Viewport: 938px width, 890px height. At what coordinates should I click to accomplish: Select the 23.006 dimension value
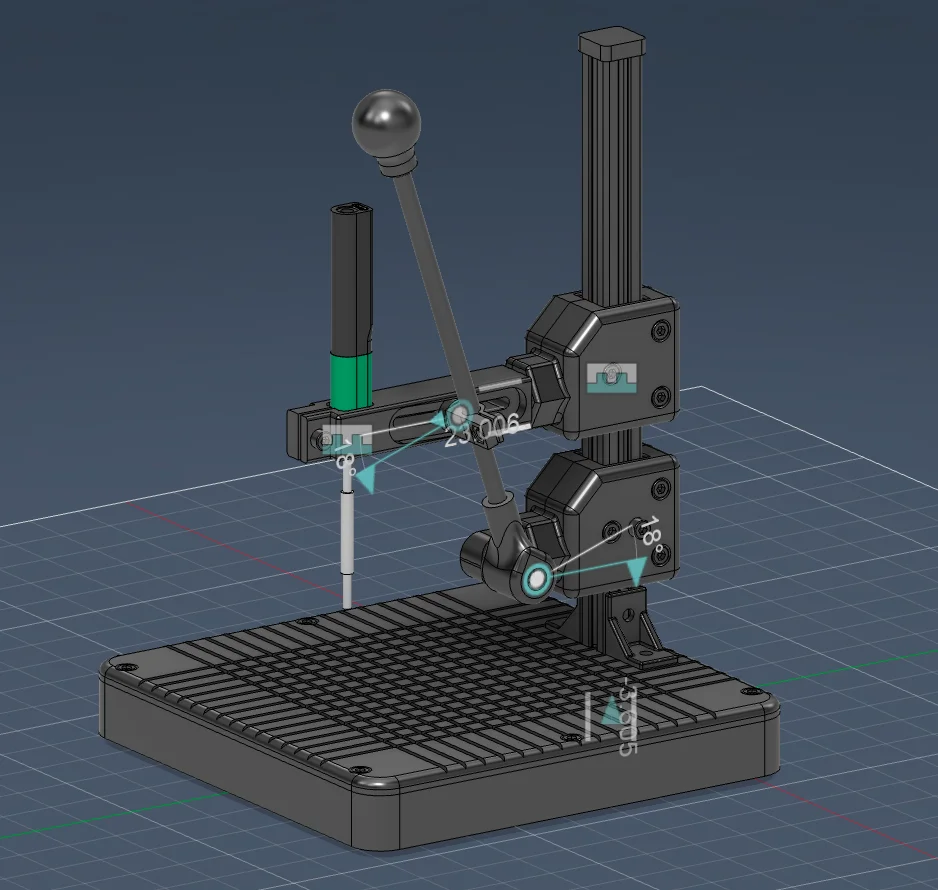[482, 429]
